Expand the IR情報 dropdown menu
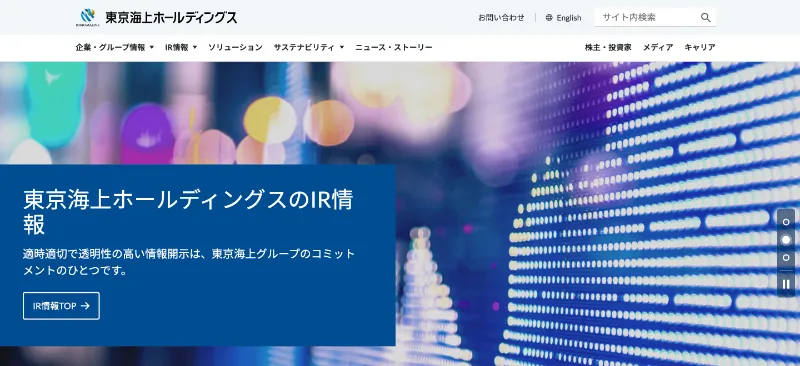The width and height of the screenshot is (800, 366). click(x=181, y=47)
